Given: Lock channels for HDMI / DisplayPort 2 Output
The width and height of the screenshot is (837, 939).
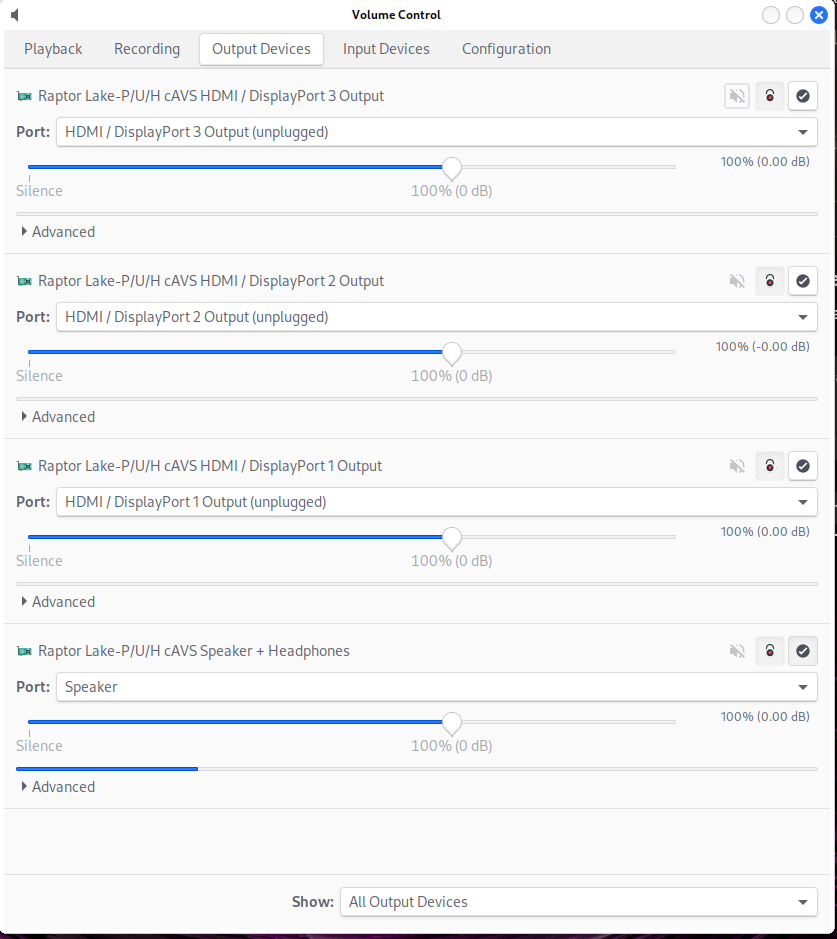Looking at the screenshot, I should click(x=769, y=281).
